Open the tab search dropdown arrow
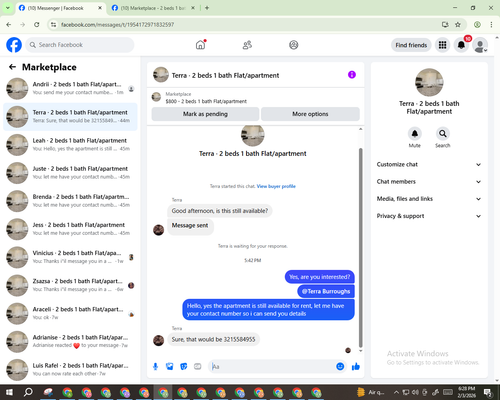The height and width of the screenshot is (400, 500). coord(8,8)
